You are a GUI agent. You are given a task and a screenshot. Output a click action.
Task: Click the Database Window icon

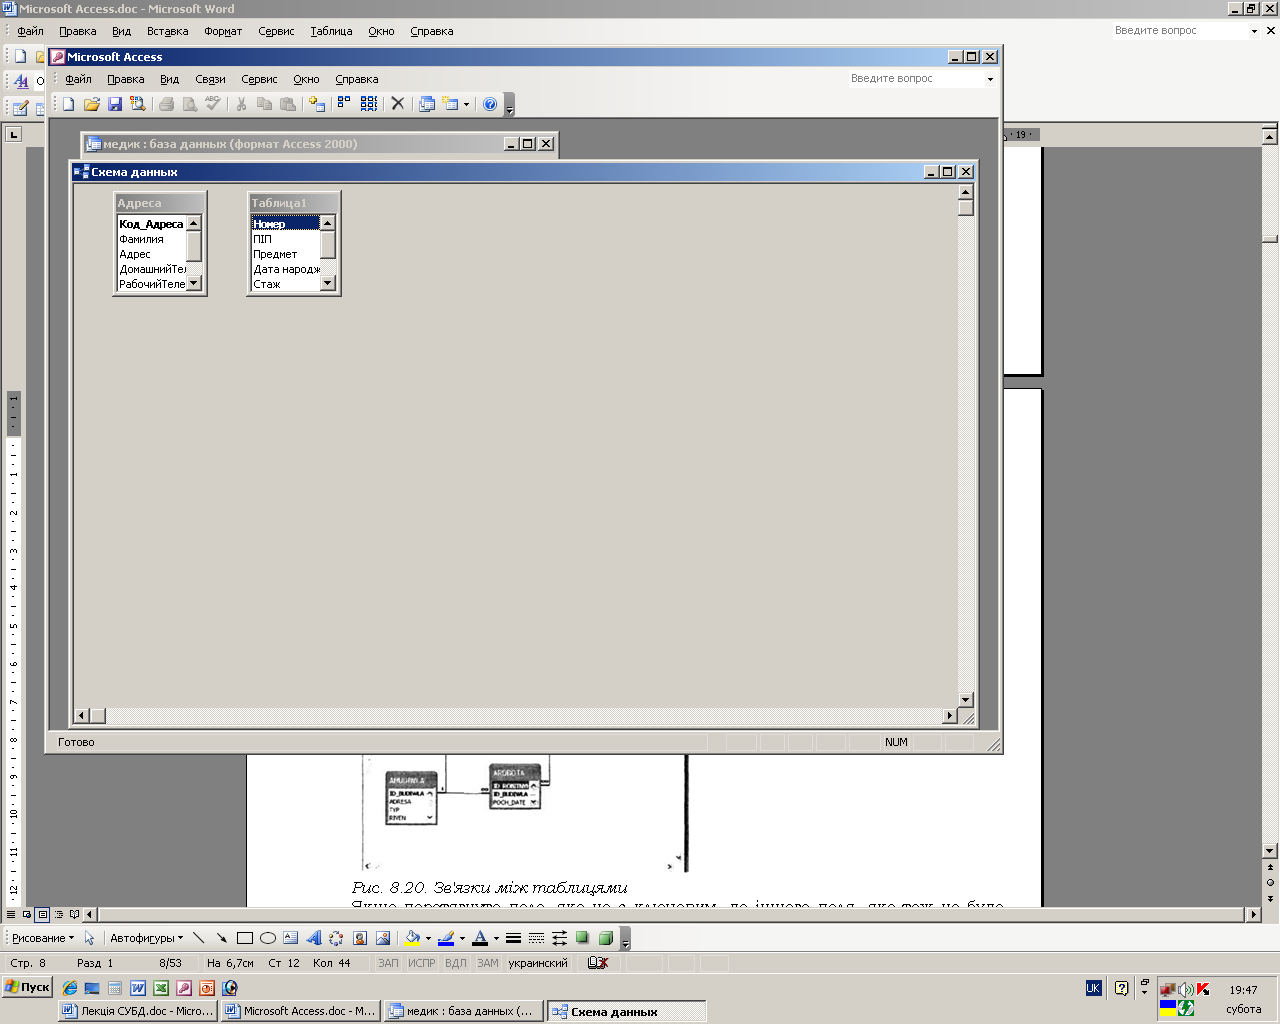(x=427, y=104)
